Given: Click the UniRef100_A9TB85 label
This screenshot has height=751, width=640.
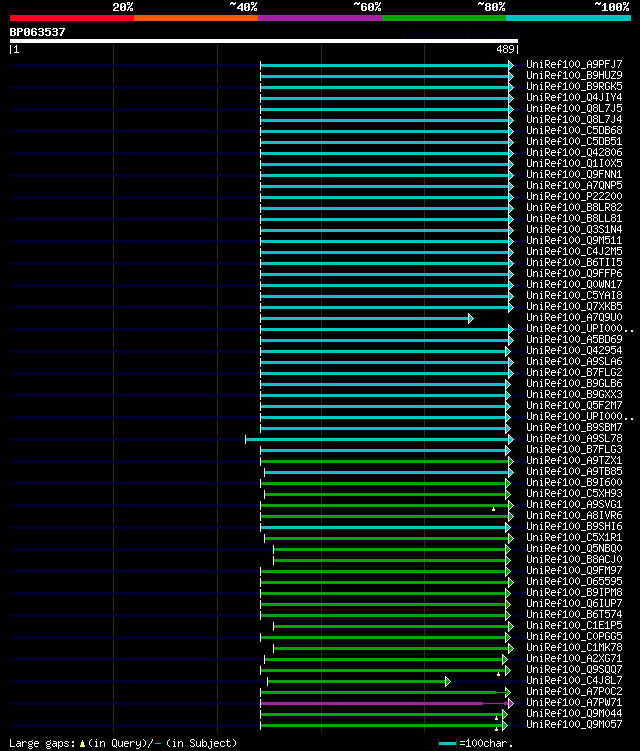Looking at the screenshot, I should click(574, 472).
